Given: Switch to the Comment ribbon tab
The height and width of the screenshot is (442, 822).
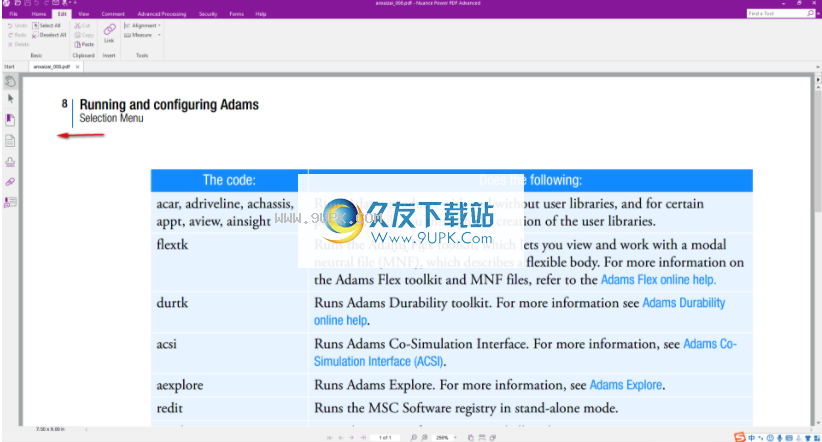Looking at the screenshot, I should pyautogui.click(x=113, y=14).
